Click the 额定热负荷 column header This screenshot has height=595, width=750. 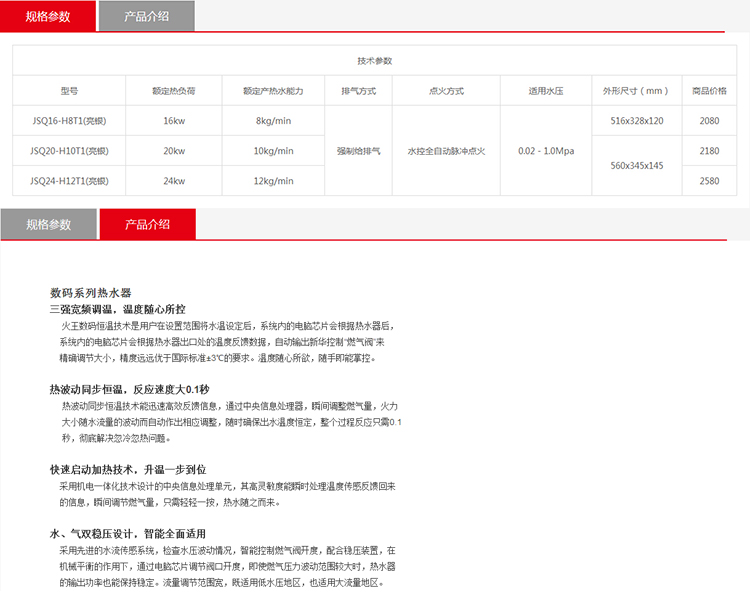click(173, 91)
